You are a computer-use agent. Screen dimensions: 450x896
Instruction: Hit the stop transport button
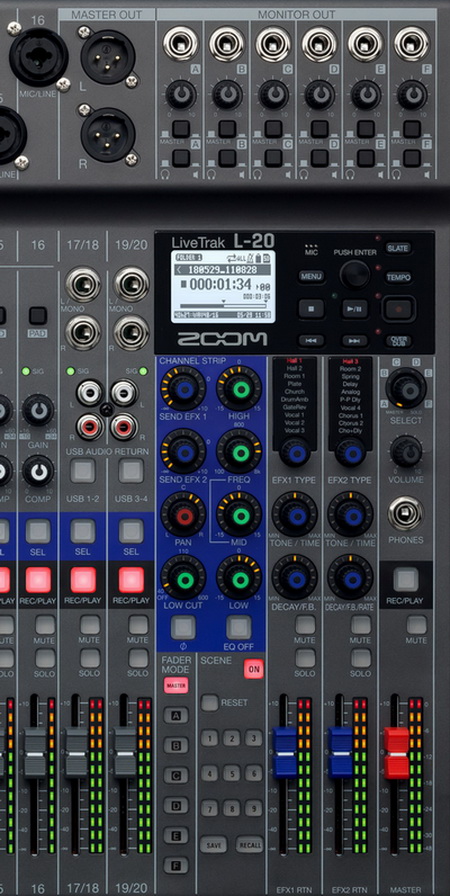click(312, 309)
